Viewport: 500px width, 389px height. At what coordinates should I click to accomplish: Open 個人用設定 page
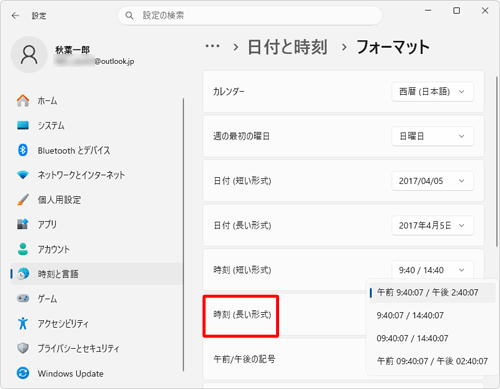pyautogui.click(x=97, y=200)
